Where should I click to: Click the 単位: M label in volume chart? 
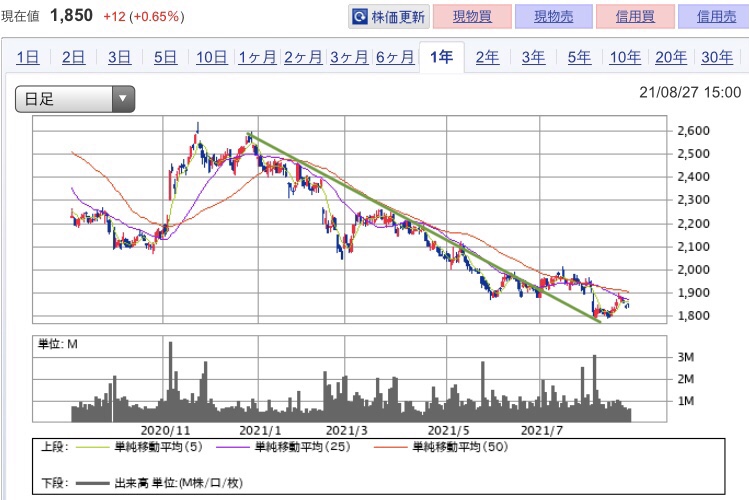pos(57,344)
